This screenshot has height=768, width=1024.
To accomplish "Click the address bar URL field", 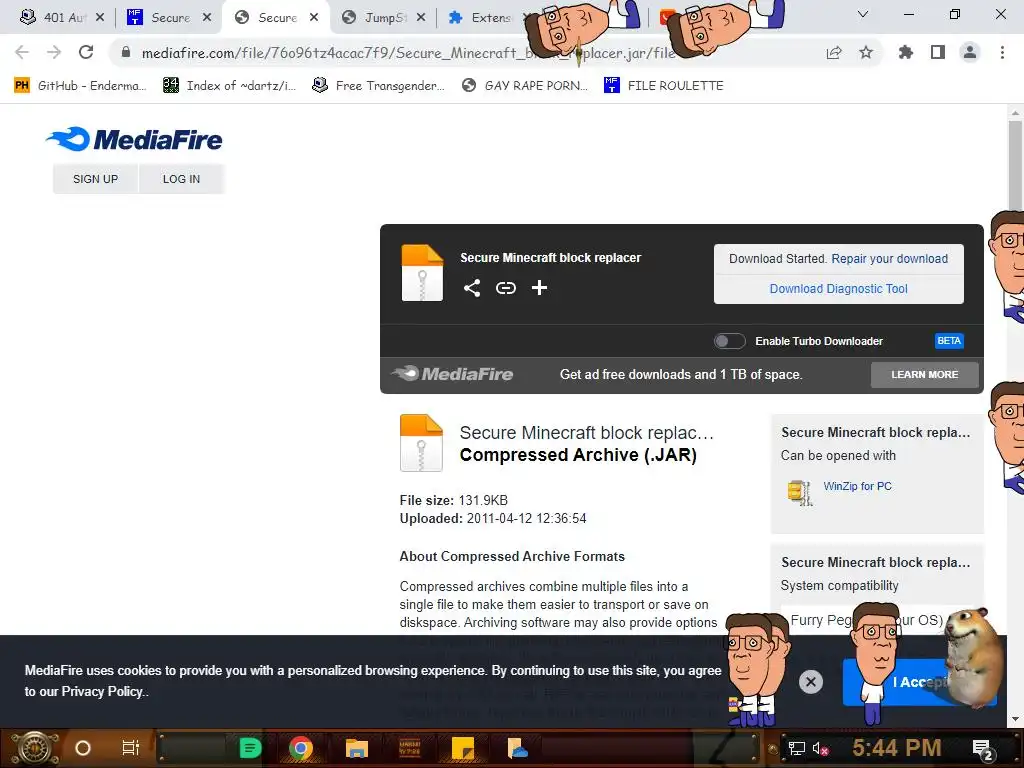I will pyautogui.click(x=408, y=52).
